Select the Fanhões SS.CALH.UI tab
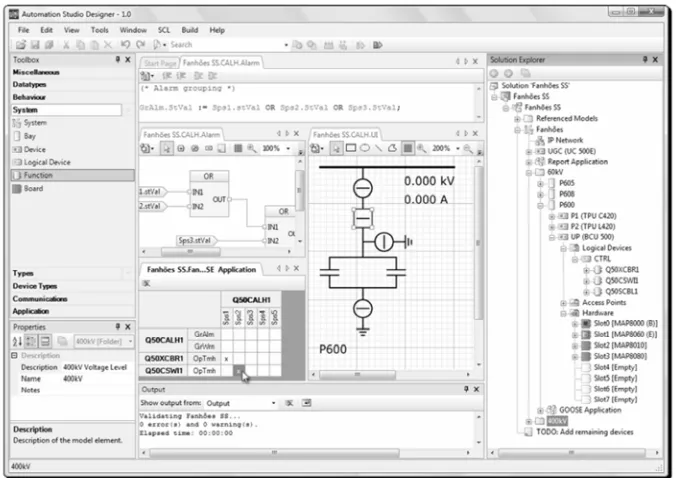The image size is (676, 478). coord(345,135)
